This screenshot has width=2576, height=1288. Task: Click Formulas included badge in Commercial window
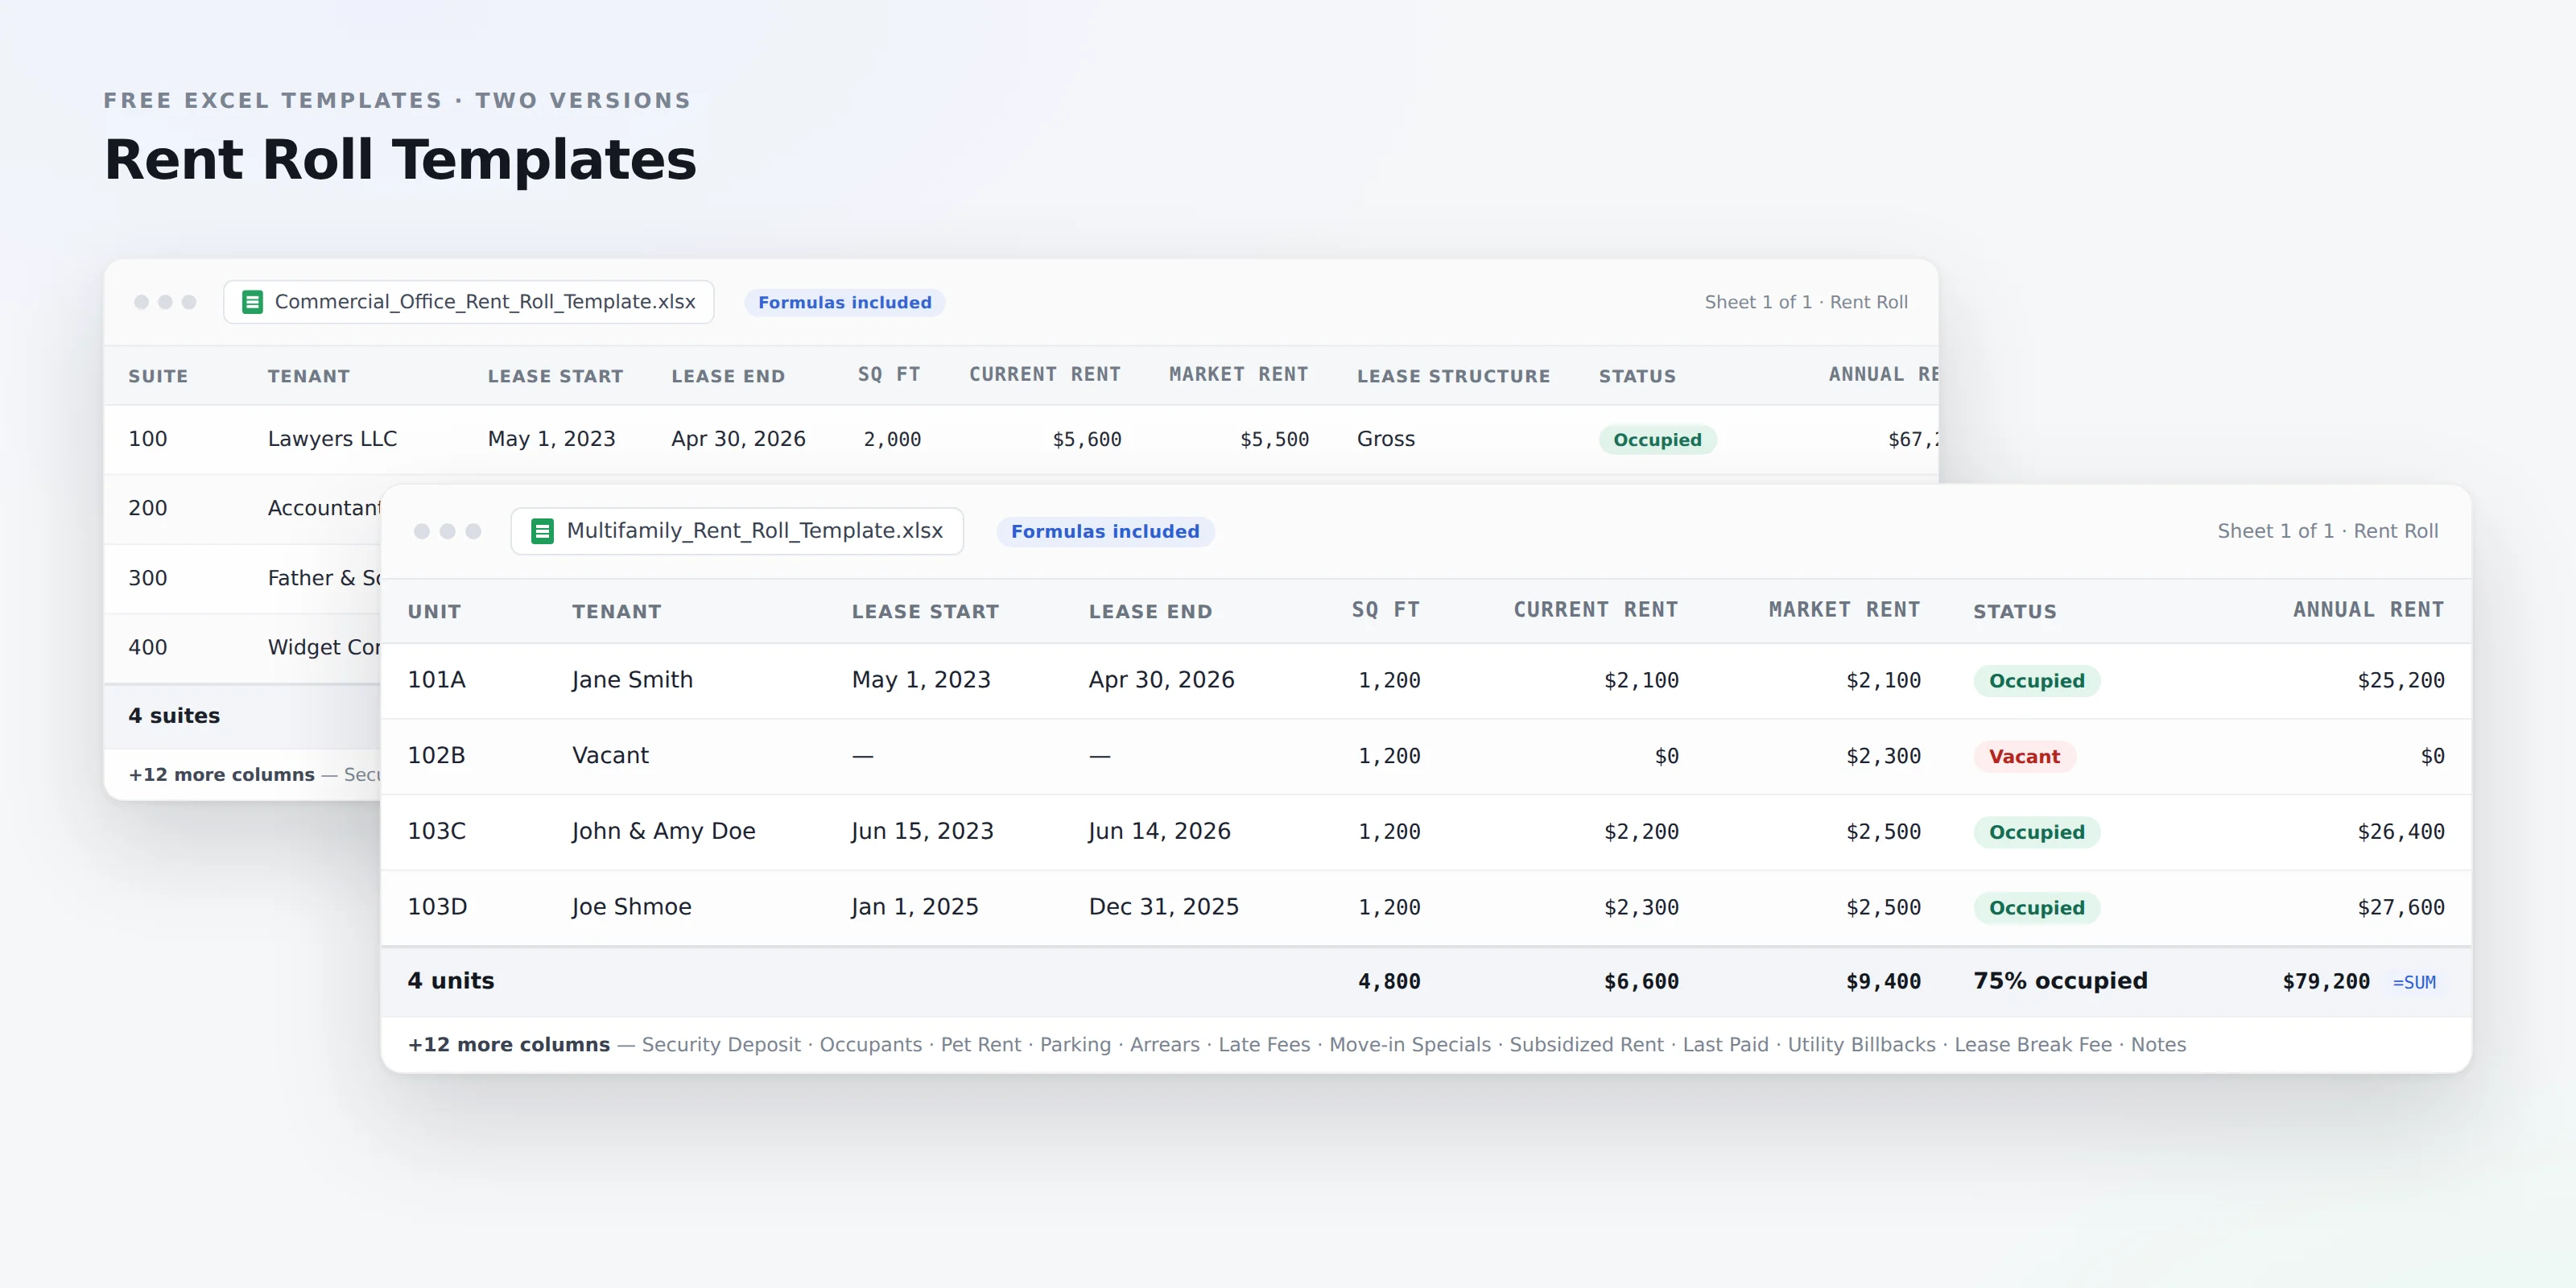pyautogui.click(x=844, y=302)
